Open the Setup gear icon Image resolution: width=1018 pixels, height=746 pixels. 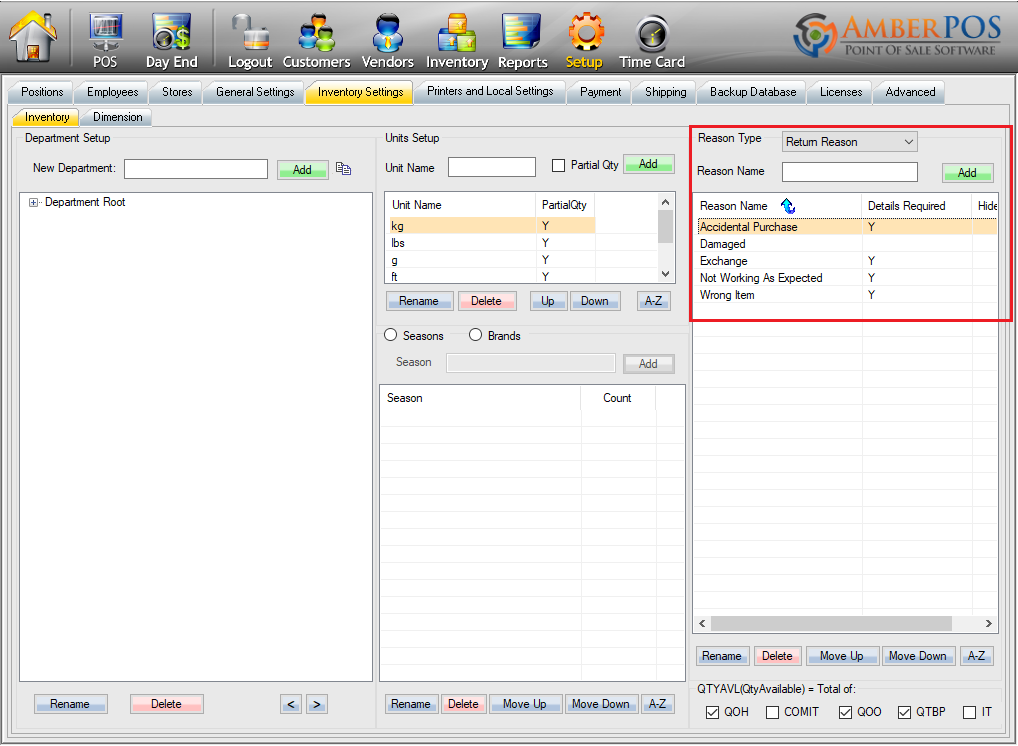tap(584, 40)
